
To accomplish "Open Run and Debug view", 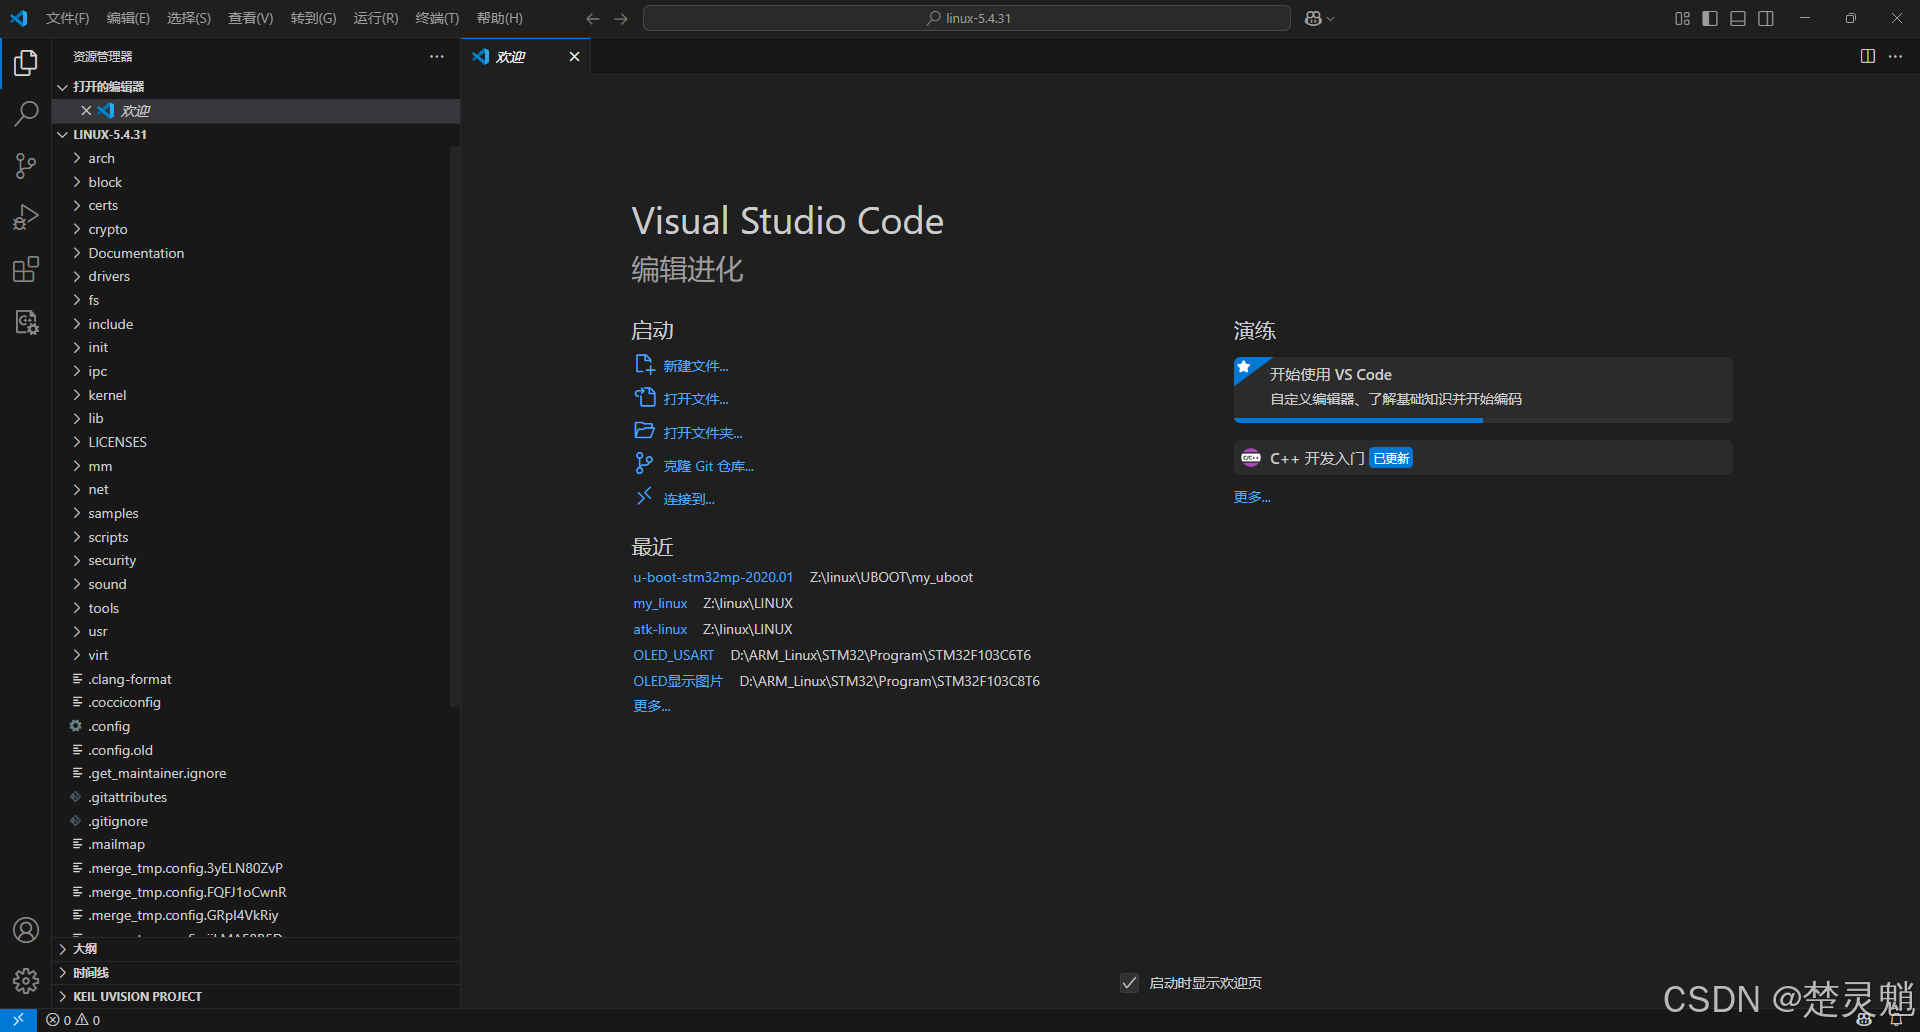I will click(26, 217).
